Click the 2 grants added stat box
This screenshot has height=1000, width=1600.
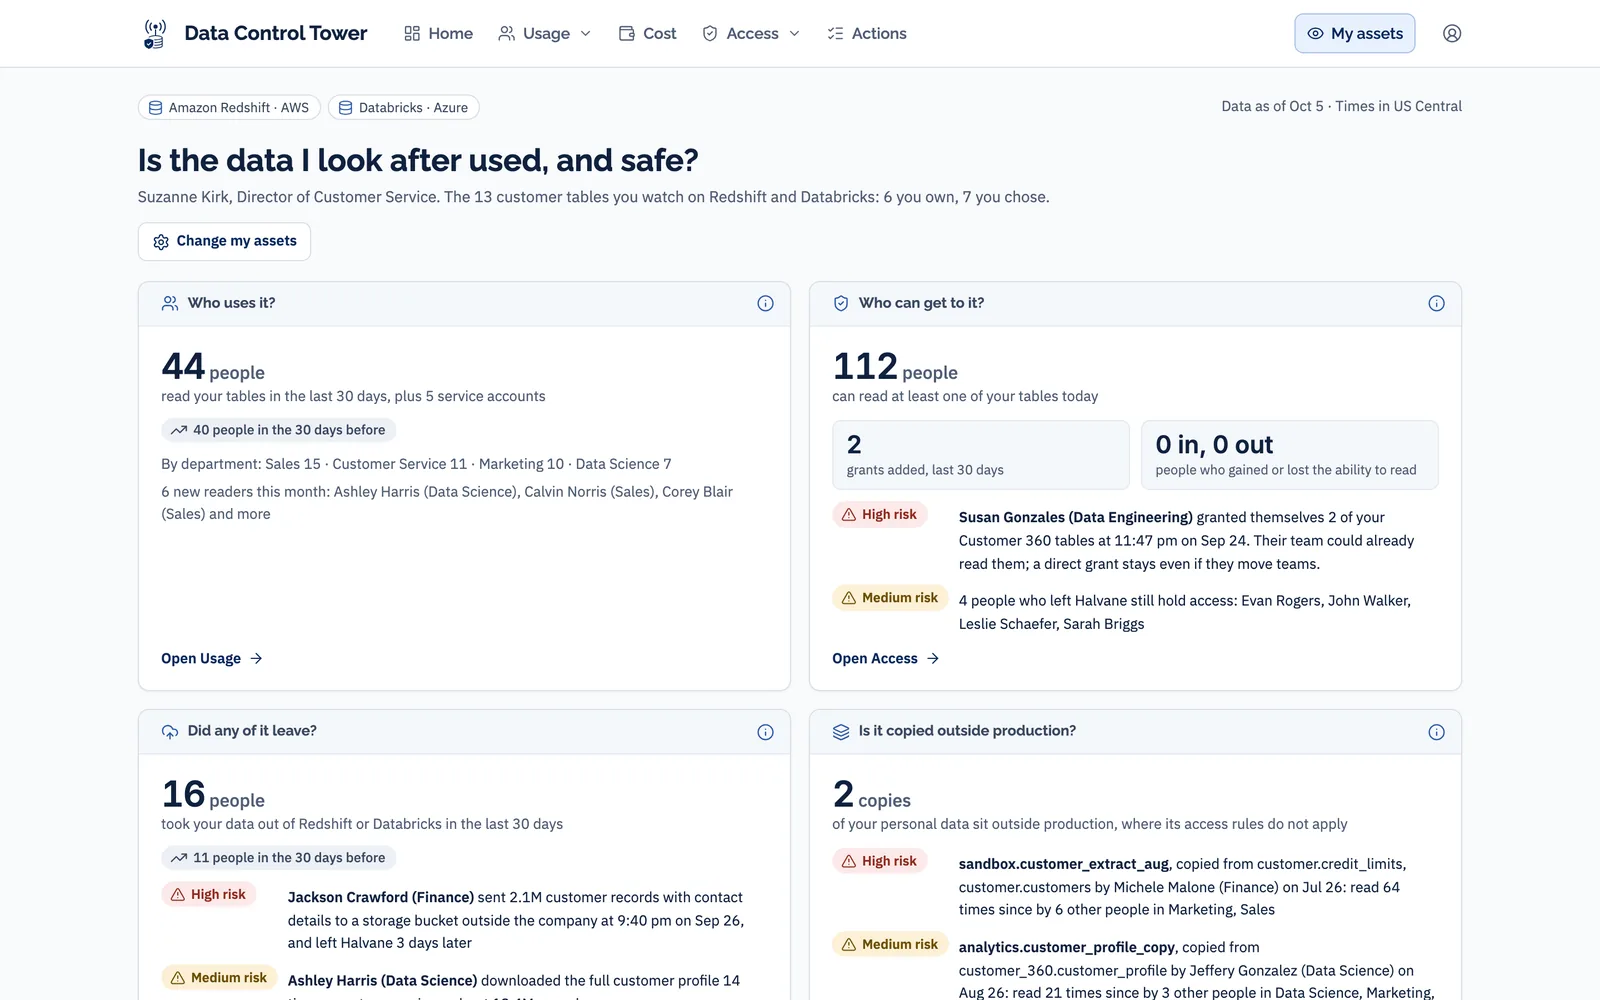pyautogui.click(x=981, y=455)
